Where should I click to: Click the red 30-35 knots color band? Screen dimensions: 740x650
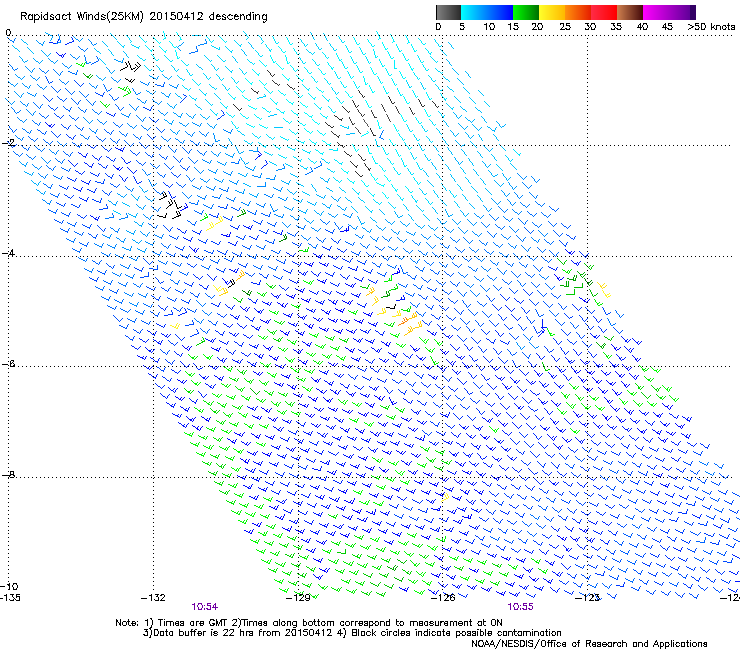604,12
